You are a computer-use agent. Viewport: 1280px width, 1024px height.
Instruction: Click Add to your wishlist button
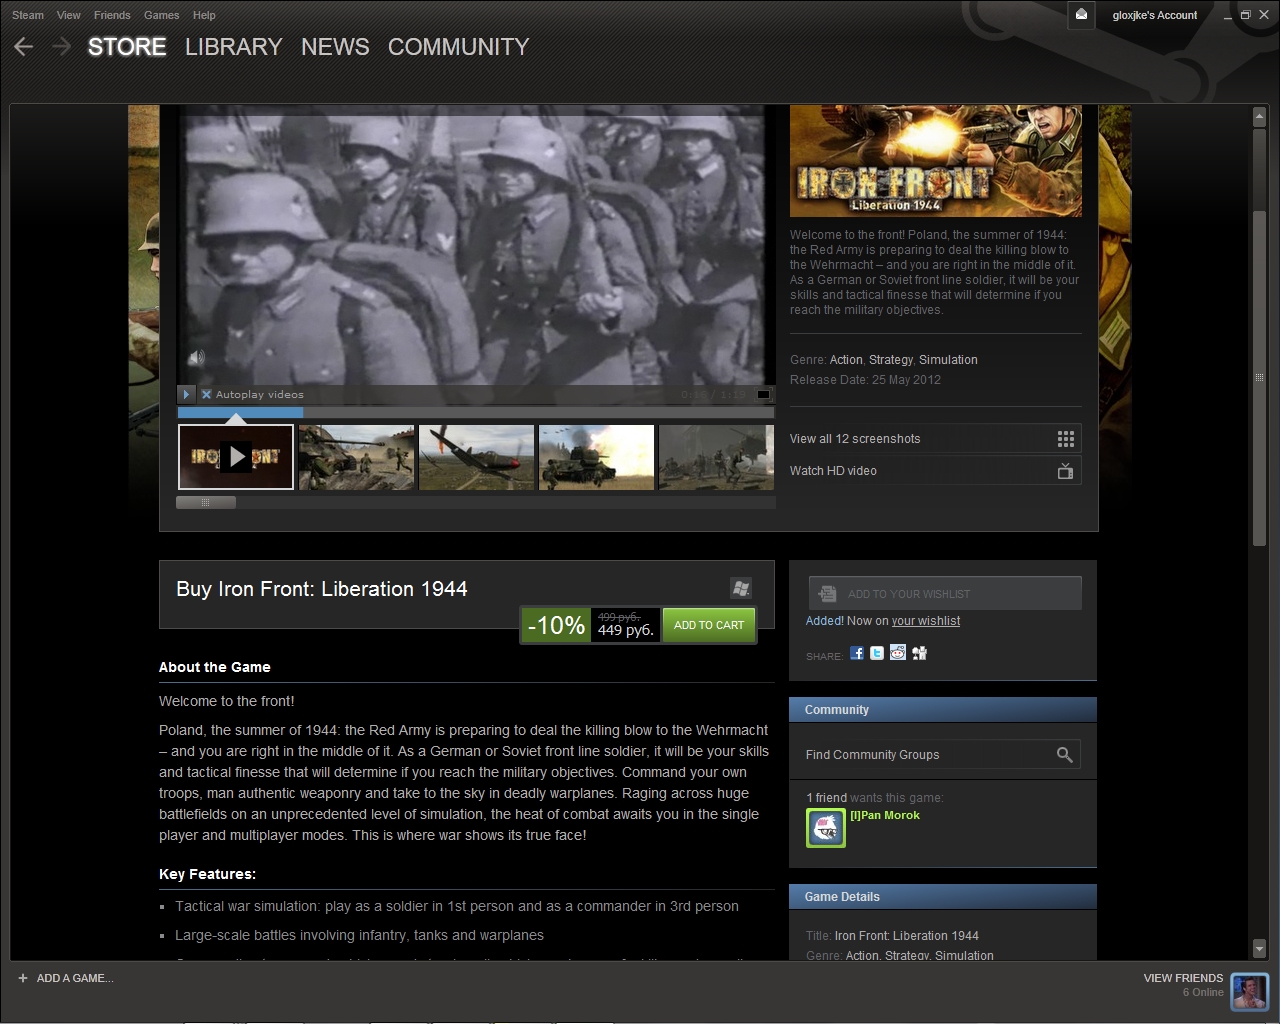coord(945,593)
